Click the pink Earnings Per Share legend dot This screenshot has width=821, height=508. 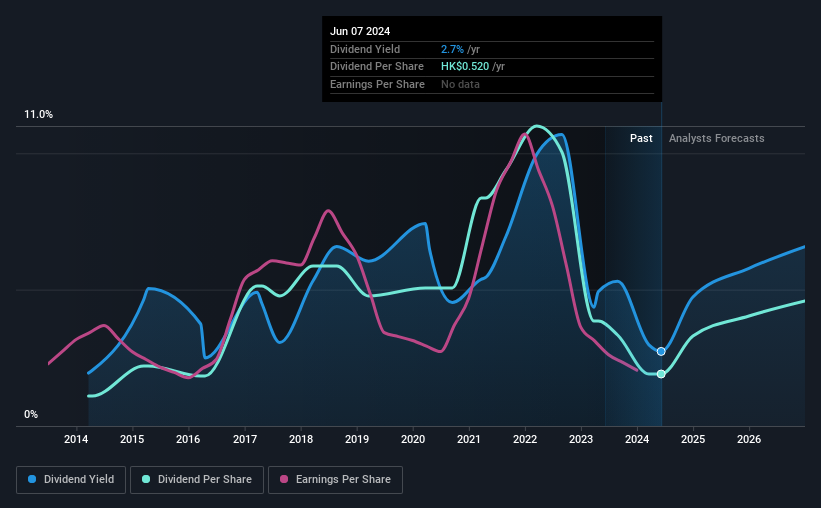[x=284, y=479]
